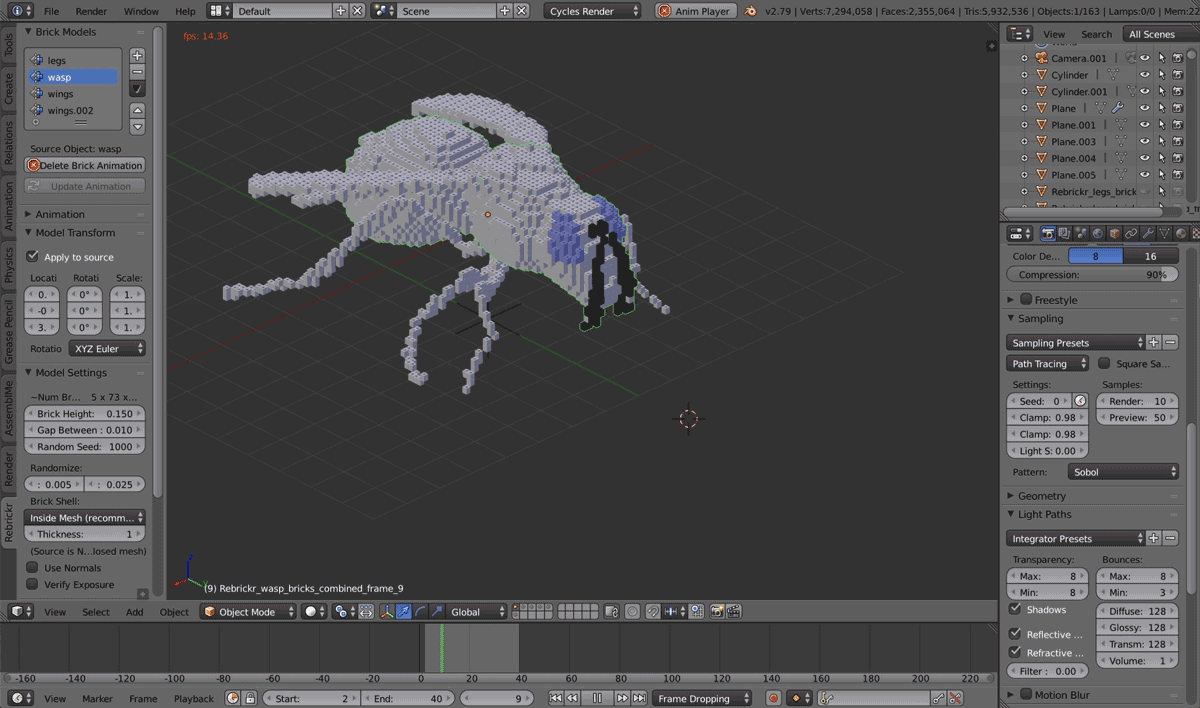Hide Plane.001 using its eye icon
The image size is (1200, 708).
pyautogui.click(x=1145, y=125)
